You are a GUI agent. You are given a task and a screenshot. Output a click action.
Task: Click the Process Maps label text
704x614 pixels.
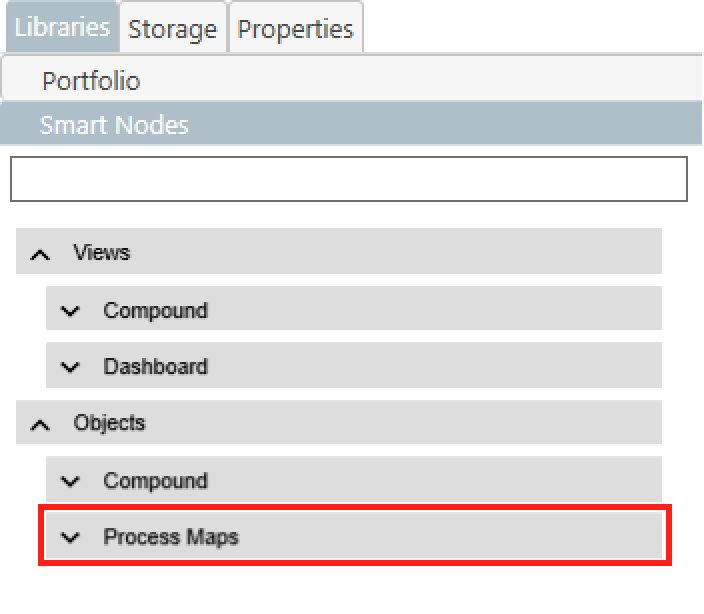coord(171,537)
